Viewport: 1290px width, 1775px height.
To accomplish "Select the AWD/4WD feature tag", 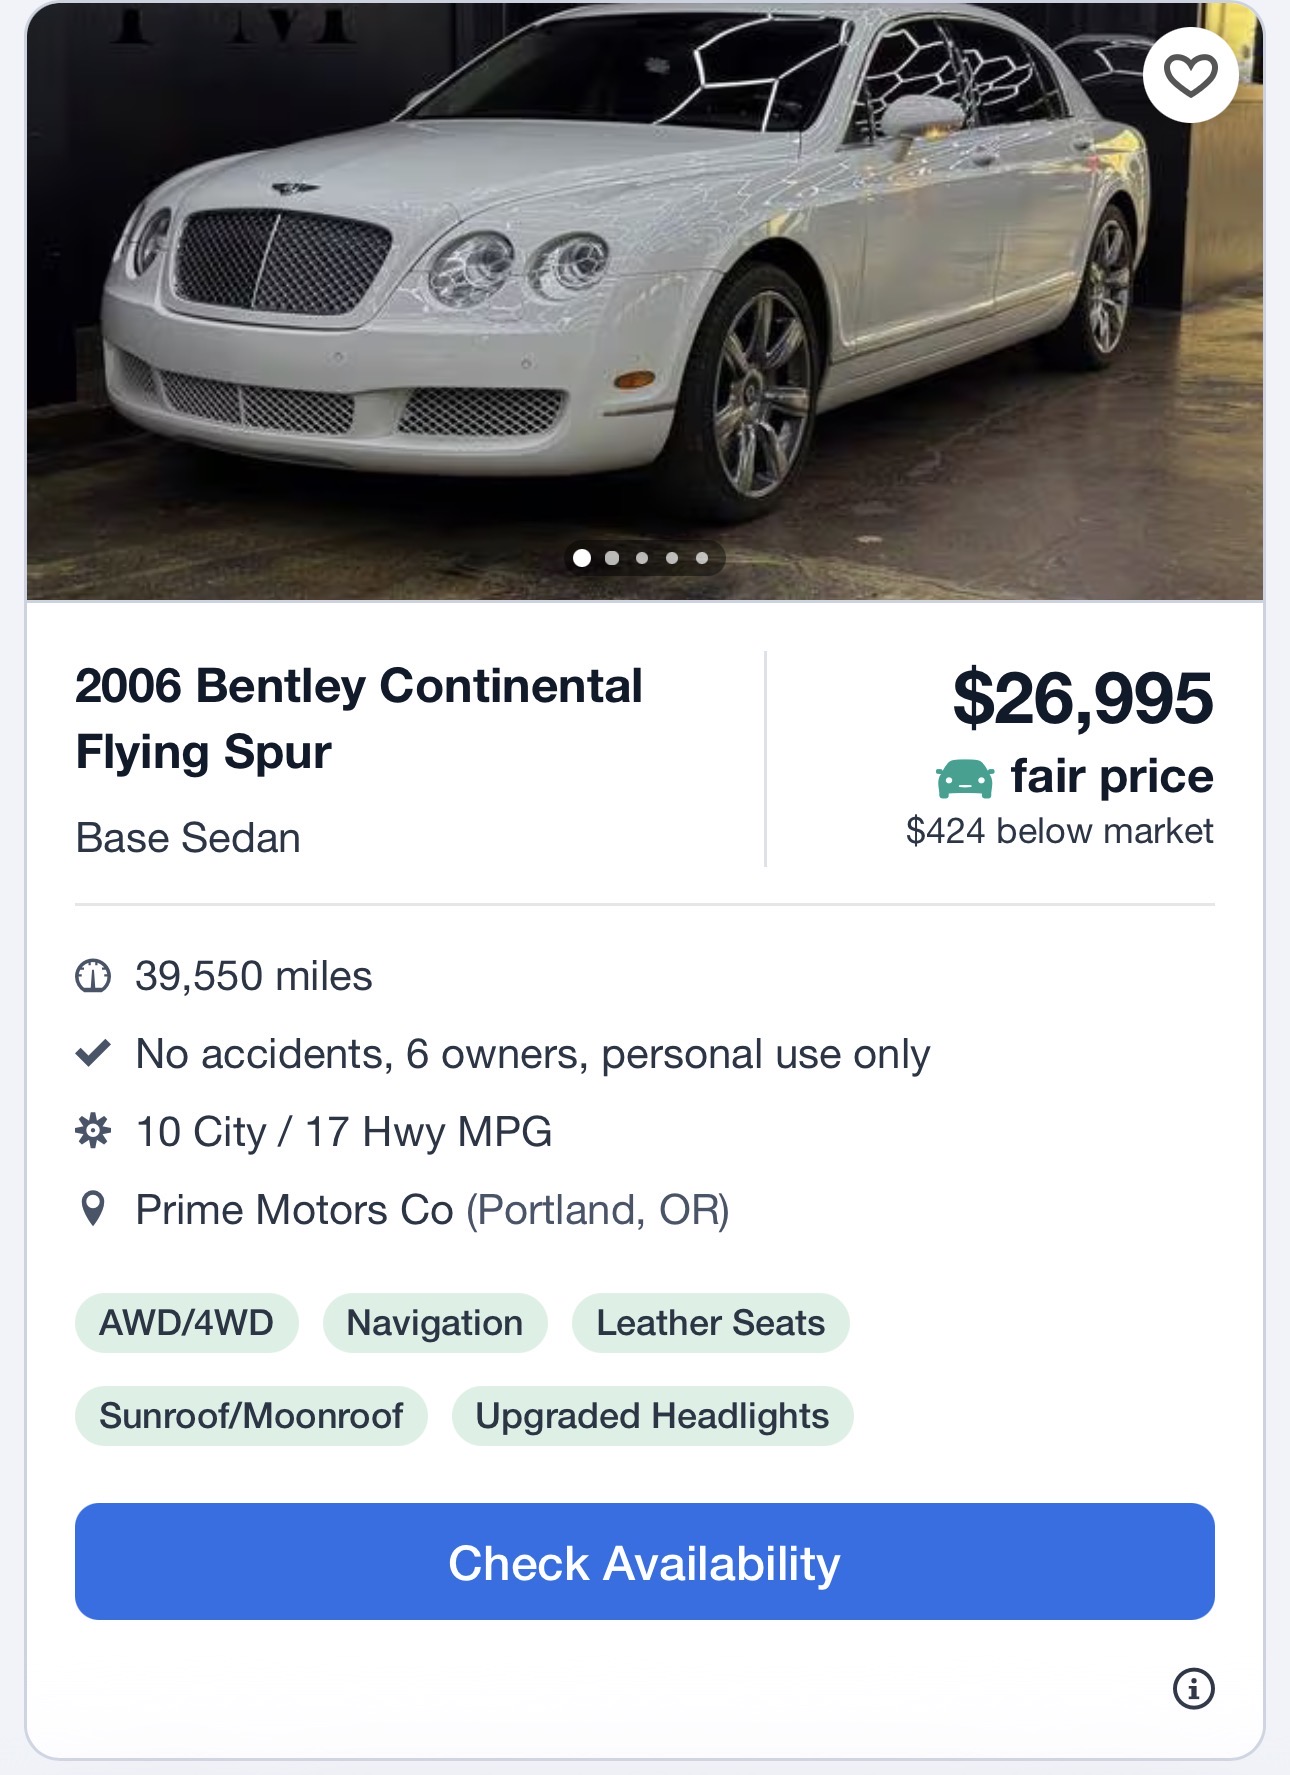I will (186, 1323).
